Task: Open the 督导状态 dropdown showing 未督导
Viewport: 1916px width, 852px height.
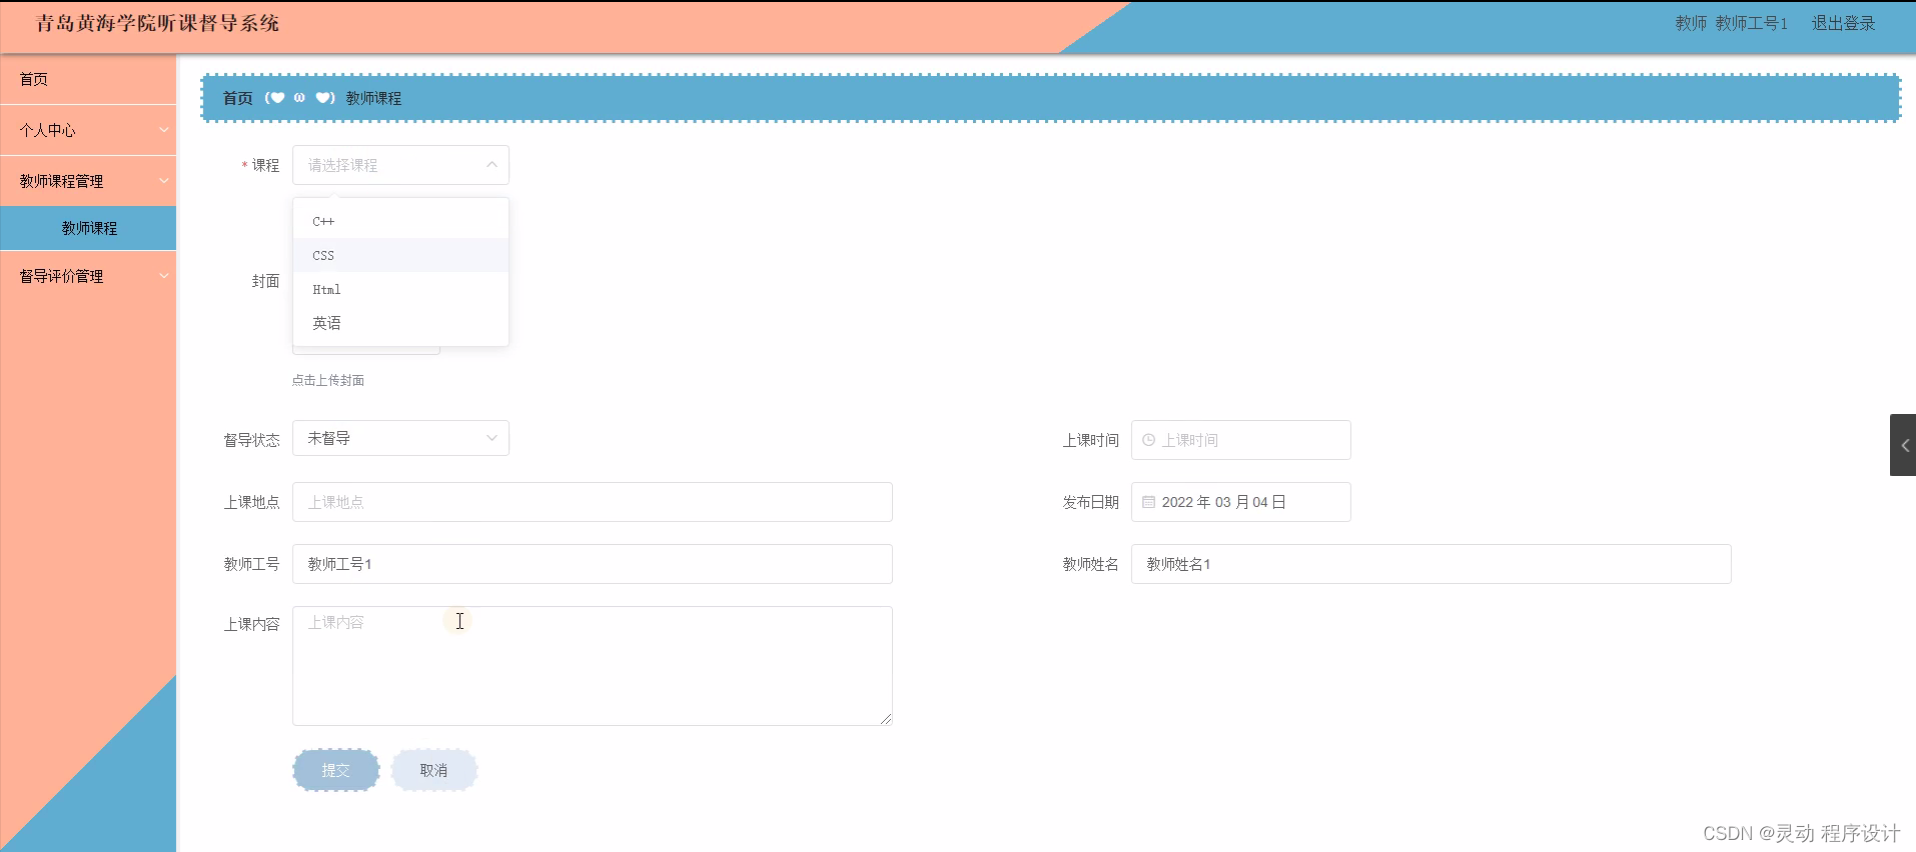Action: coord(400,438)
